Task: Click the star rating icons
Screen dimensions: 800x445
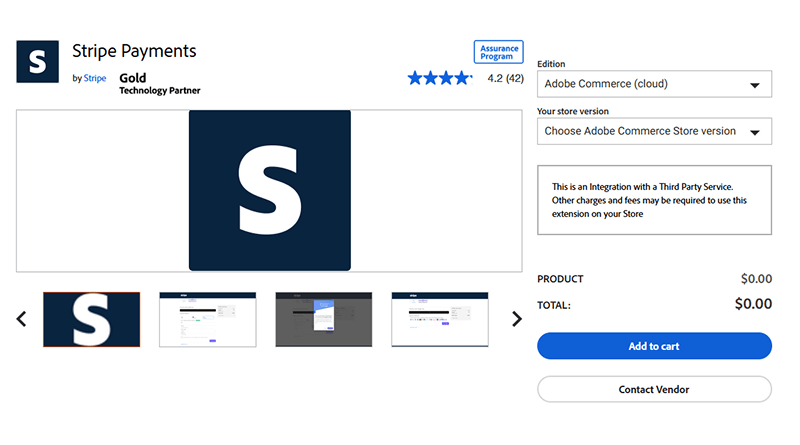Action: (440, 78)
